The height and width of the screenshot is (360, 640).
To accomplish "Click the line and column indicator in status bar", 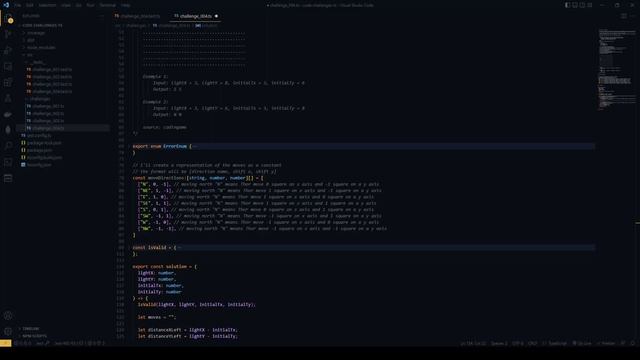I will 473,343.
